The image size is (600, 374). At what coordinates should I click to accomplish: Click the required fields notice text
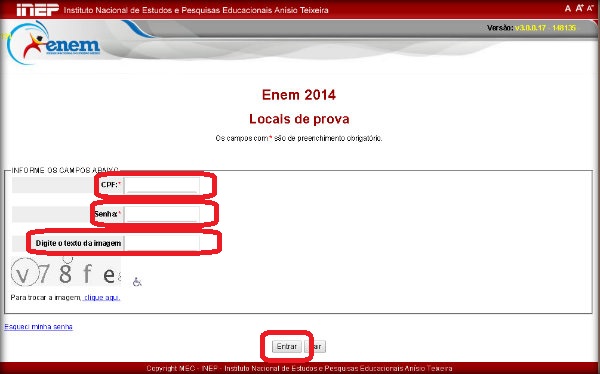[299, 138]
